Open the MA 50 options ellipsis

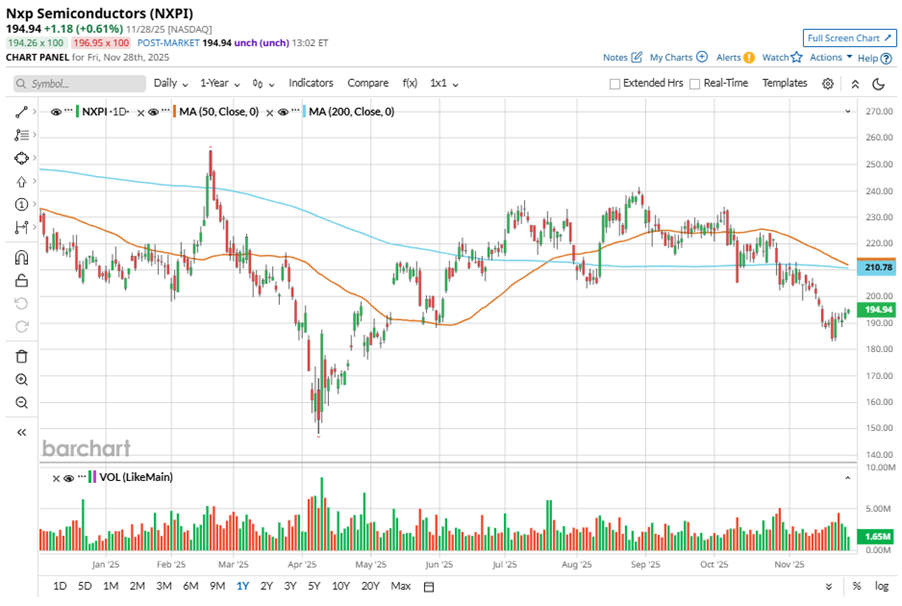[x=166, y=109]
